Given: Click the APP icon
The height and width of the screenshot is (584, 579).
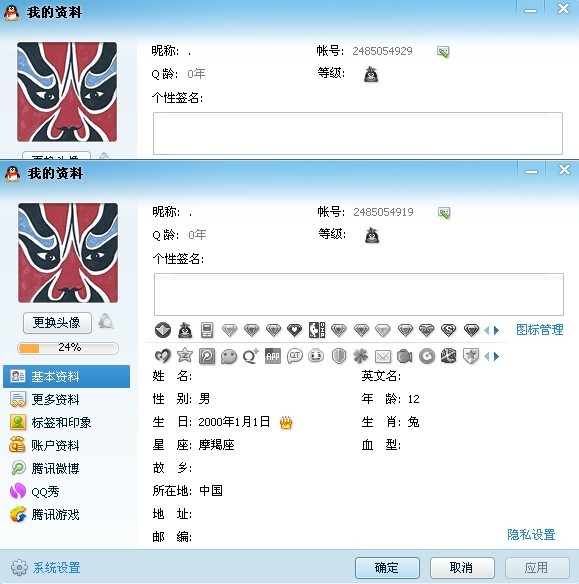Looking at the screenshot, I should click(x=273, y=356).
